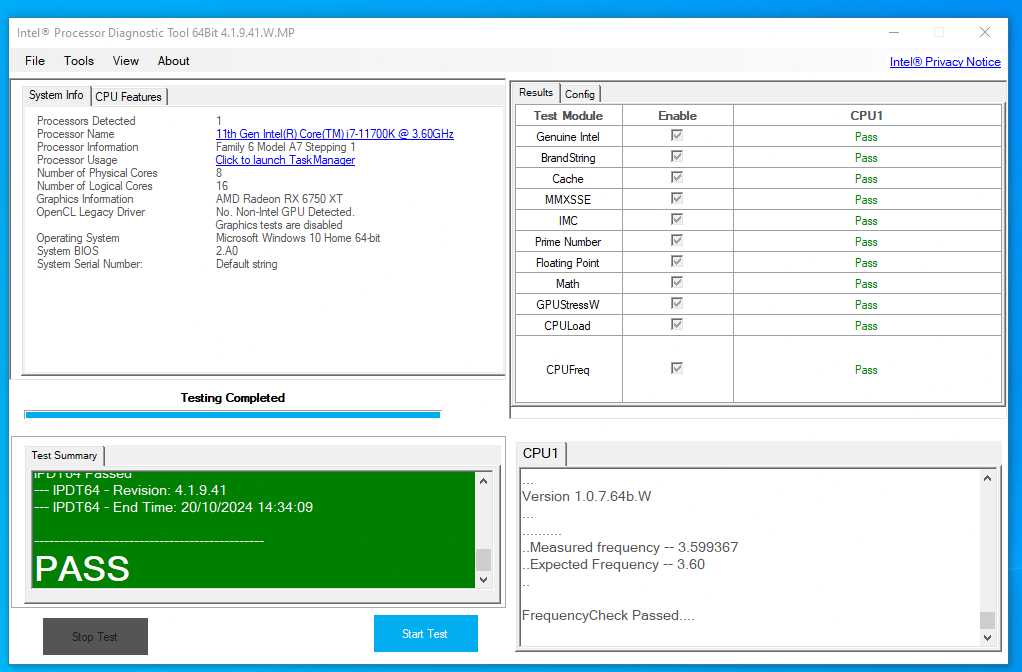
Task: Select the Test Summary tab
Action: pos(64,455)
